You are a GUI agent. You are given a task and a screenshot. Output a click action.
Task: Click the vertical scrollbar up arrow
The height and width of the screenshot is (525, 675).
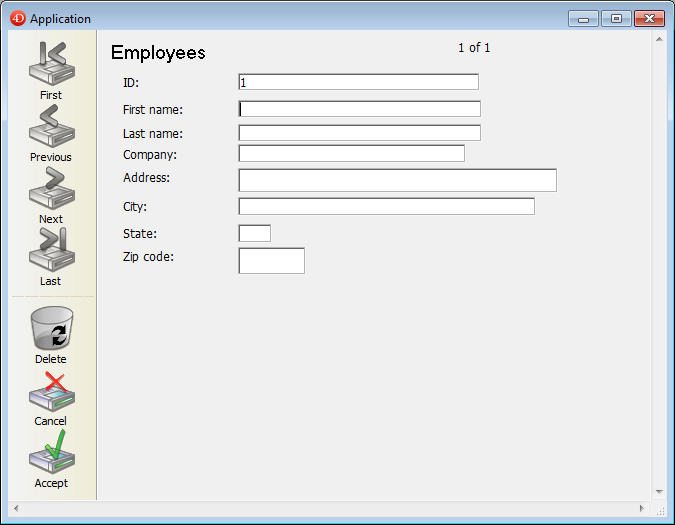[x=659, y=39]
